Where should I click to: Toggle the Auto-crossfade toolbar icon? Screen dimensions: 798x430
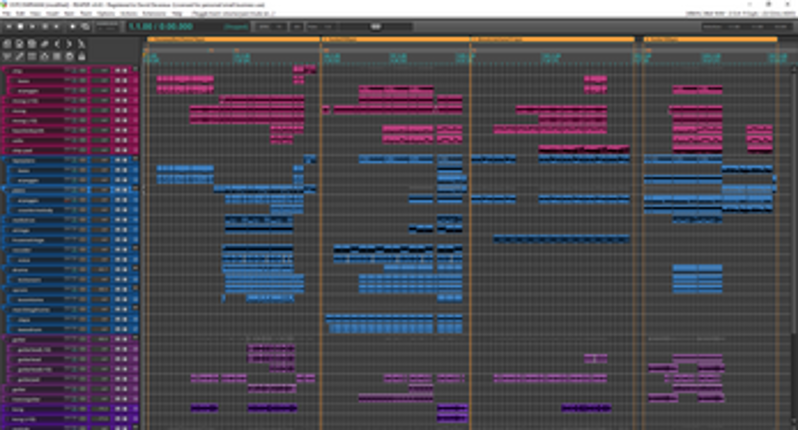click(7, 56)
